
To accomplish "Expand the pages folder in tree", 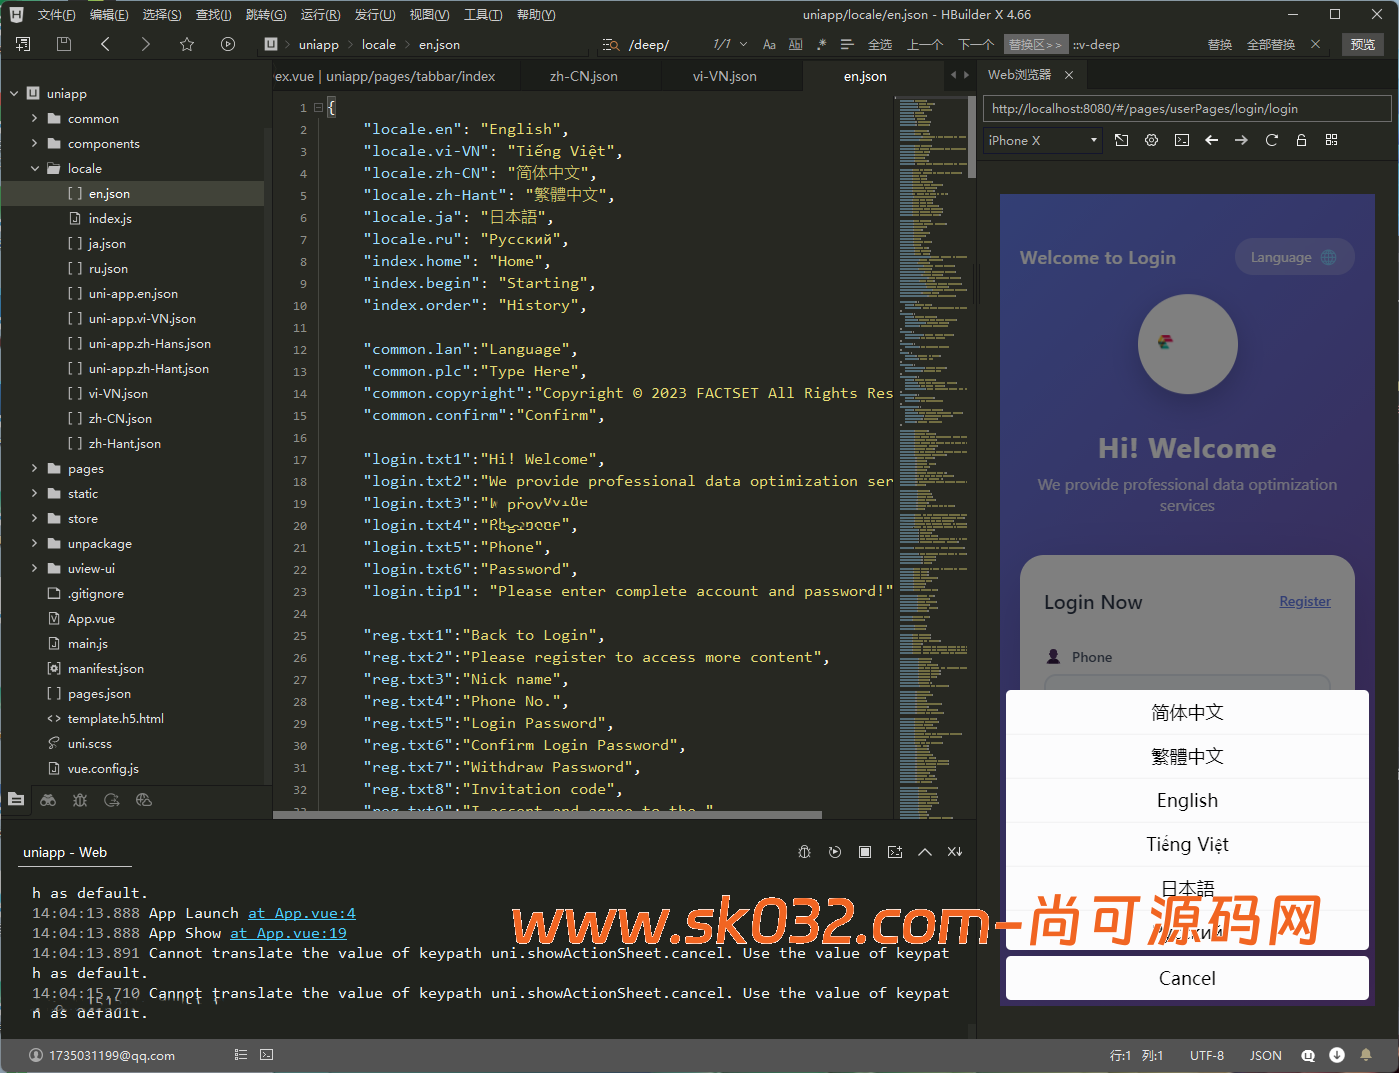I will coord(35,468).
